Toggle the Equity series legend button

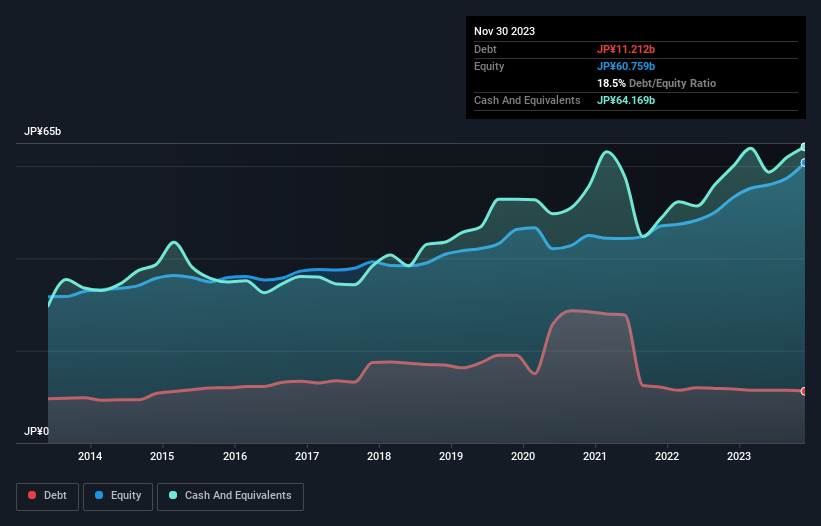pos(118,496)
